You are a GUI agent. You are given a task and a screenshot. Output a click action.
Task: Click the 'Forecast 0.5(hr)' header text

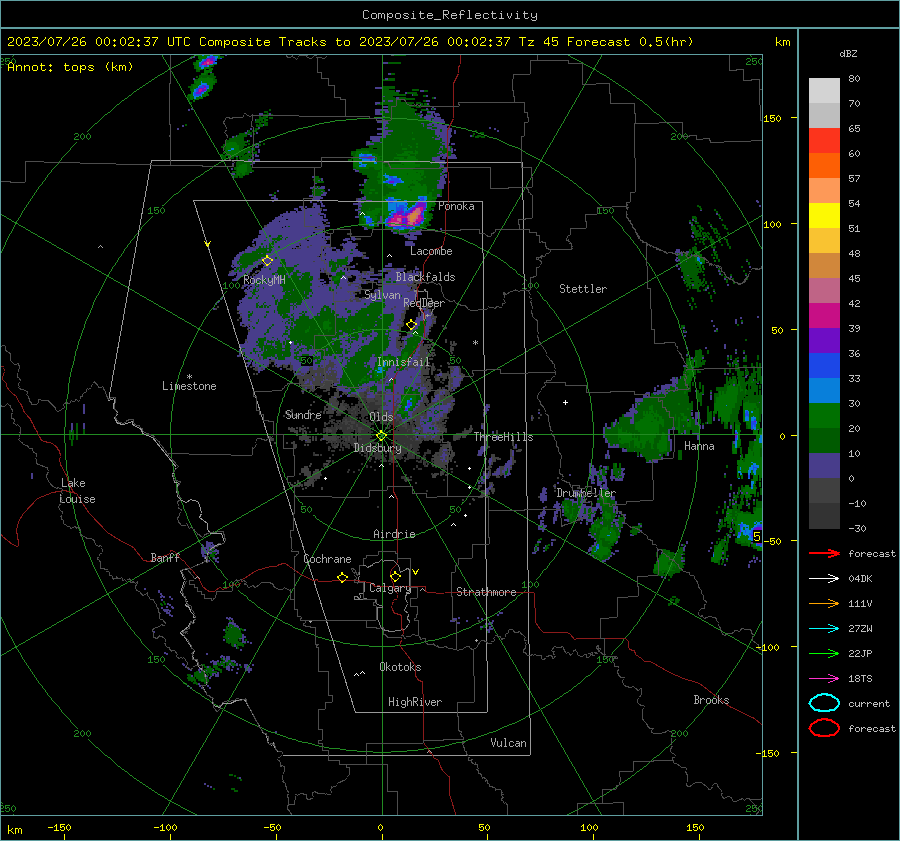point(630,42)
